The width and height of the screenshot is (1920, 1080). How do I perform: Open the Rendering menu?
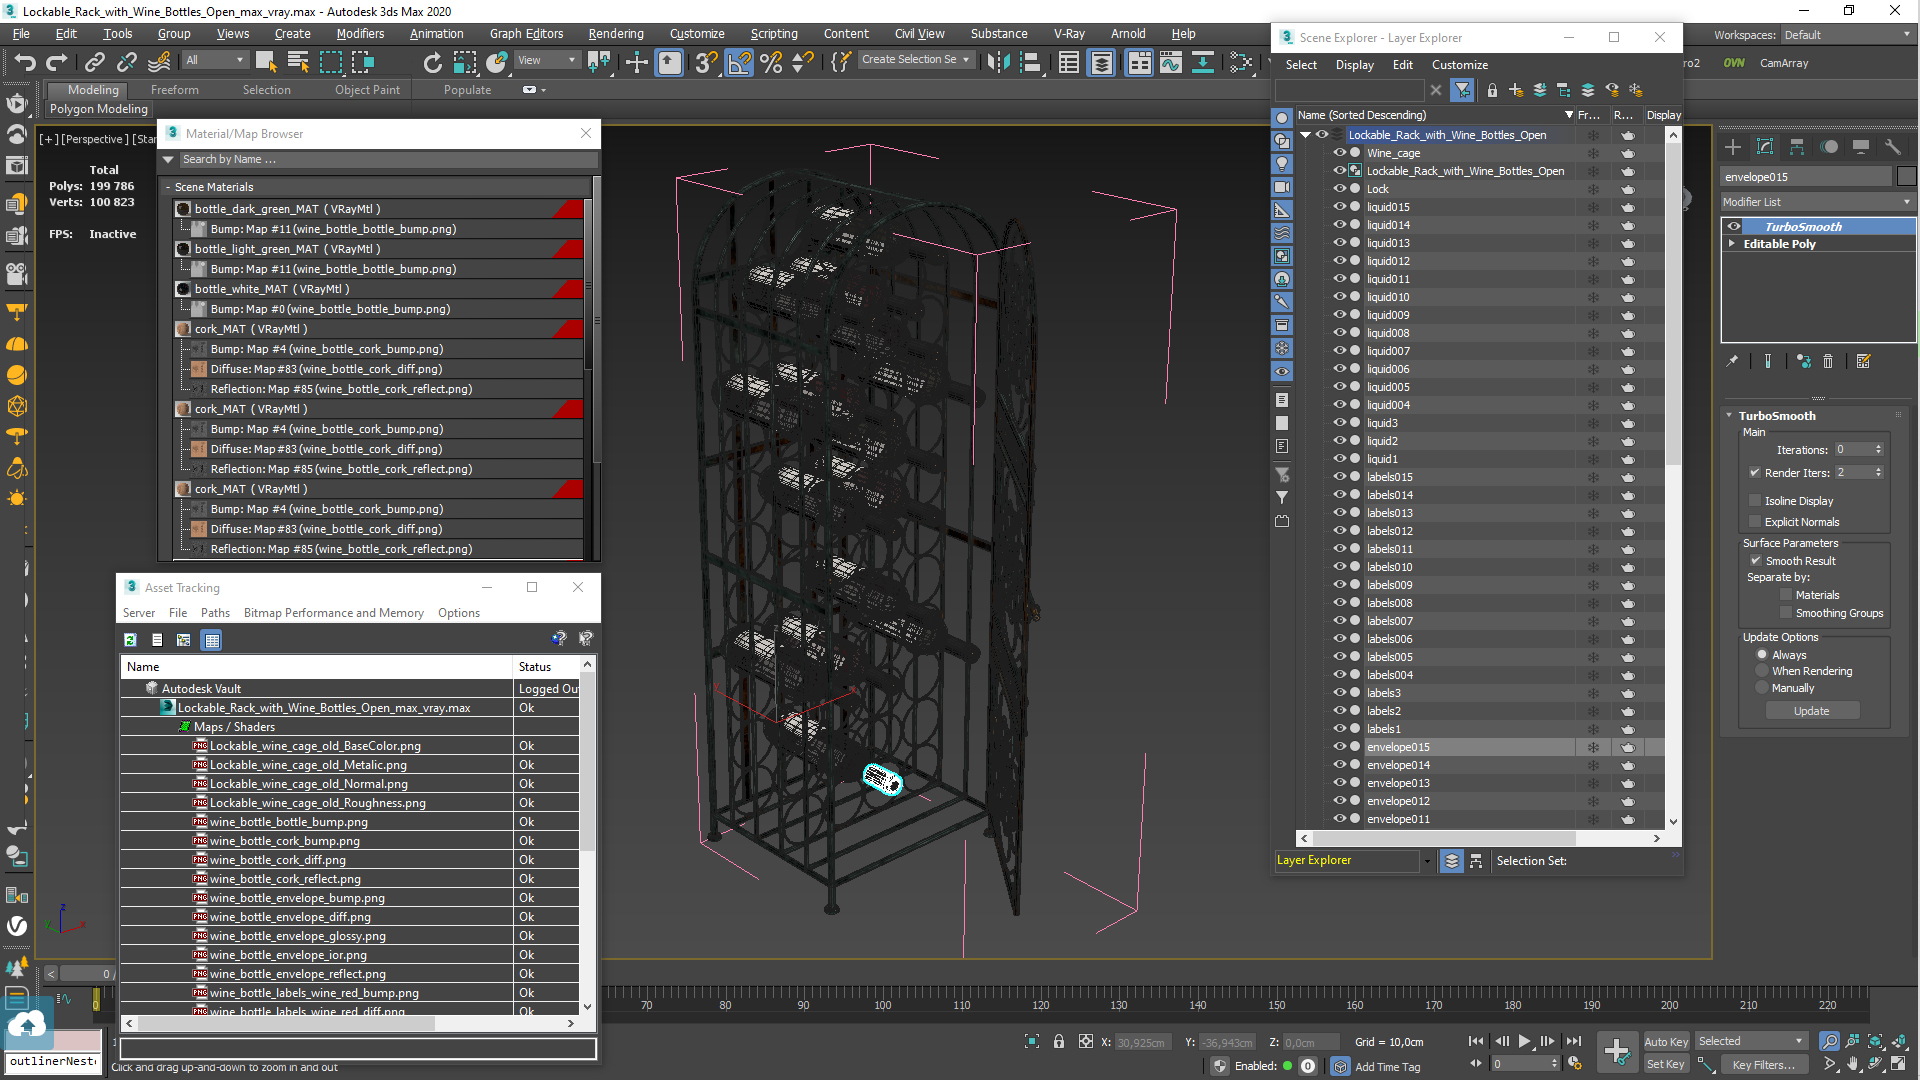tap(615, 34)
